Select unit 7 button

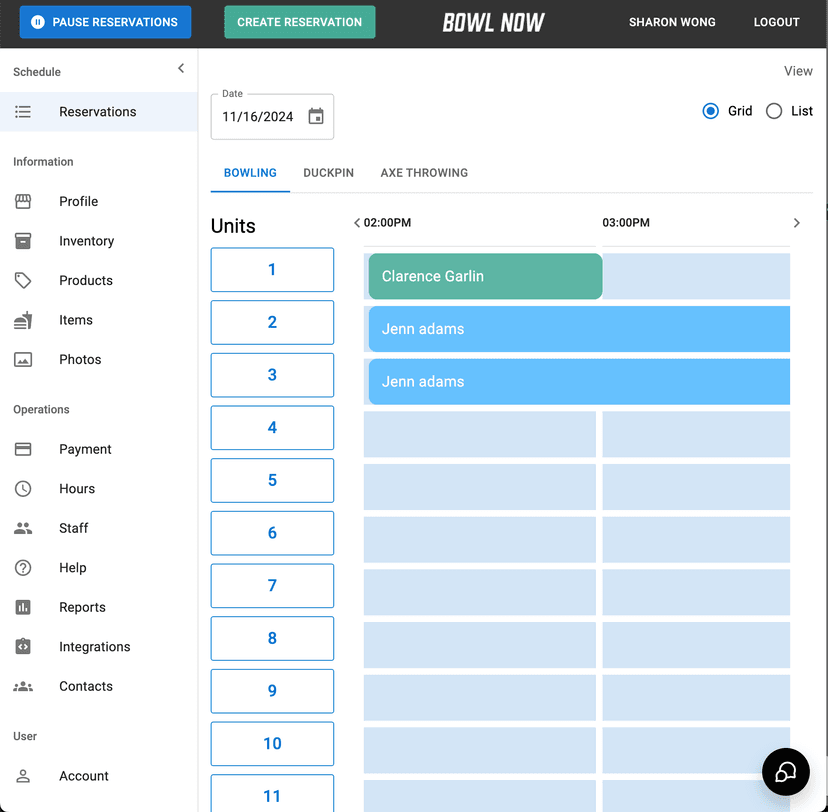pos(272,586)
